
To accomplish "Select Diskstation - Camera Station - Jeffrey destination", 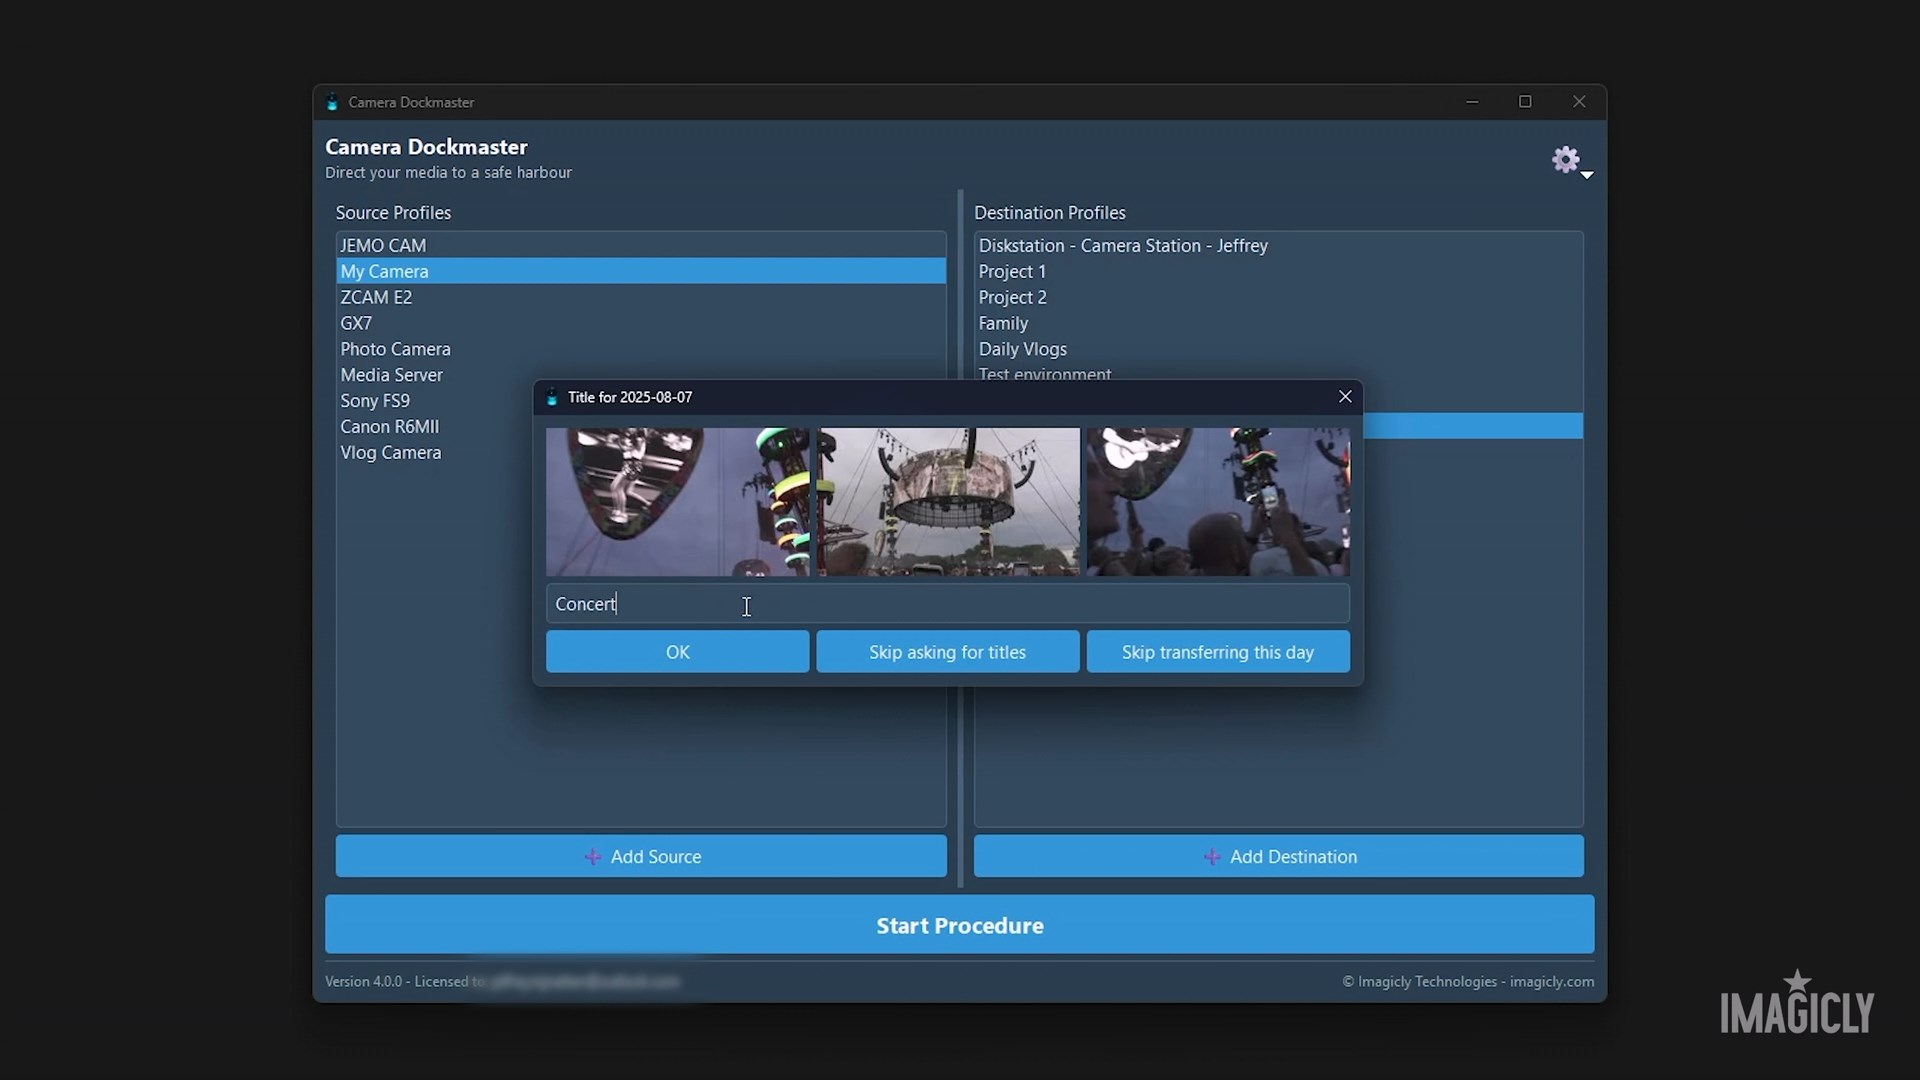I will point(1122,246).
